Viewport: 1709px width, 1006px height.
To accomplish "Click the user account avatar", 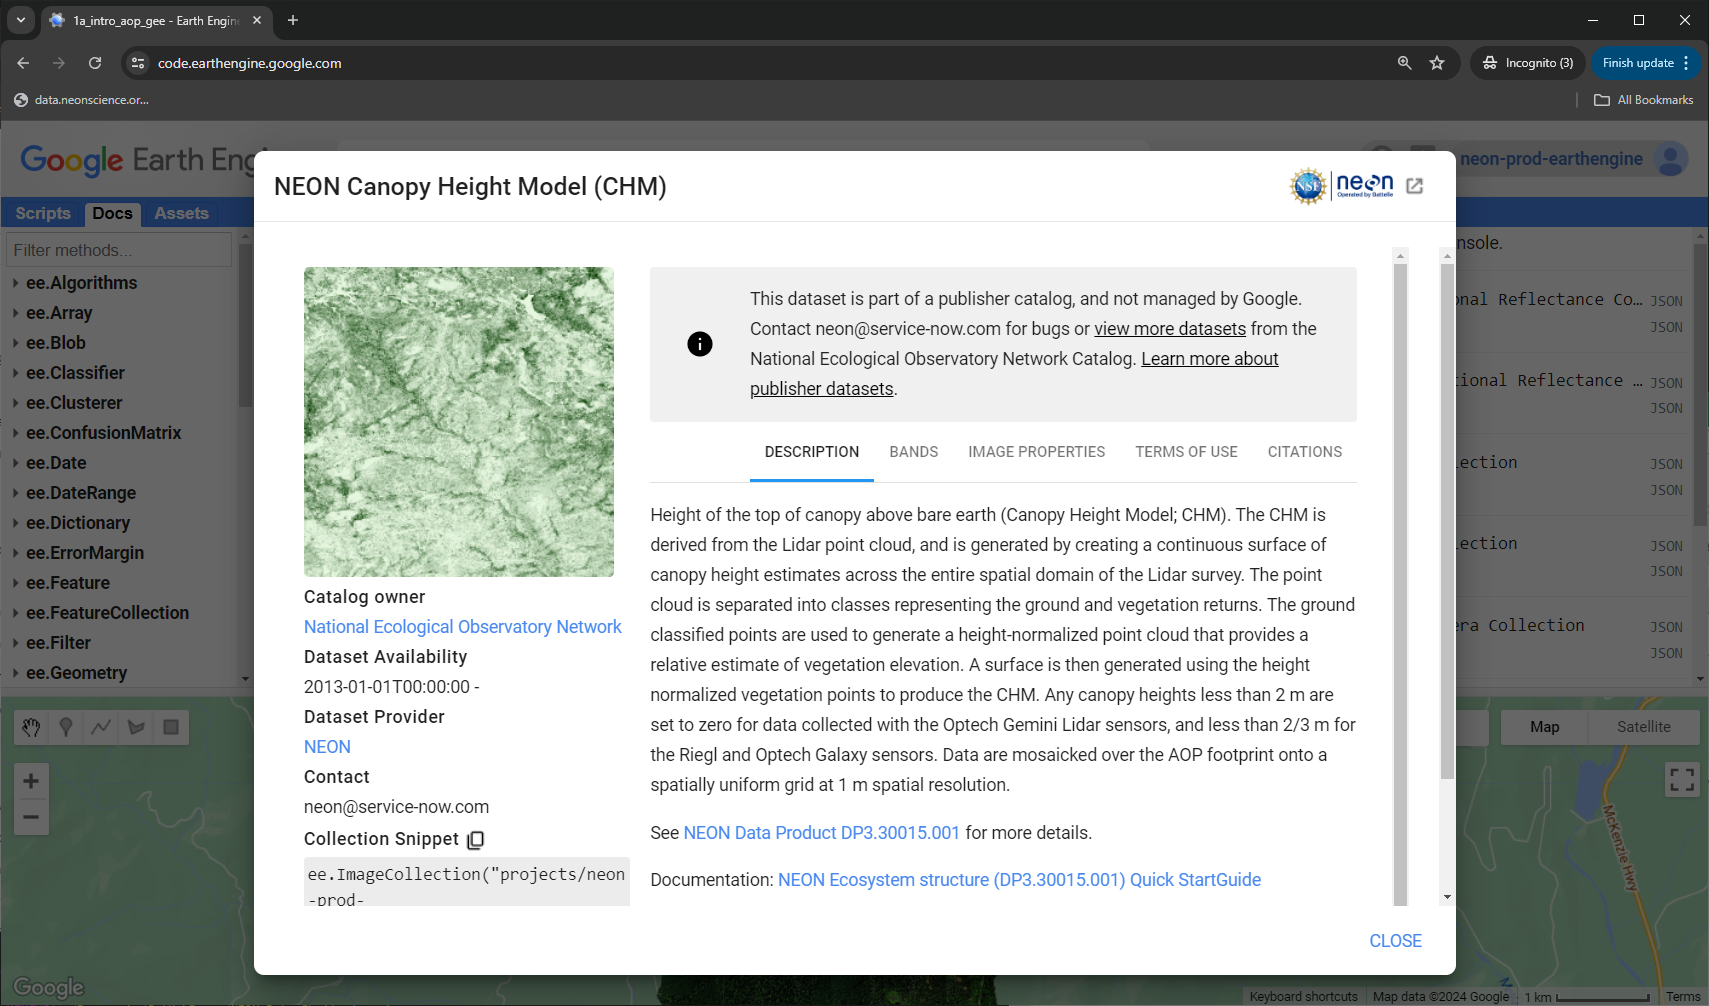I will (x=1671, y=159).
